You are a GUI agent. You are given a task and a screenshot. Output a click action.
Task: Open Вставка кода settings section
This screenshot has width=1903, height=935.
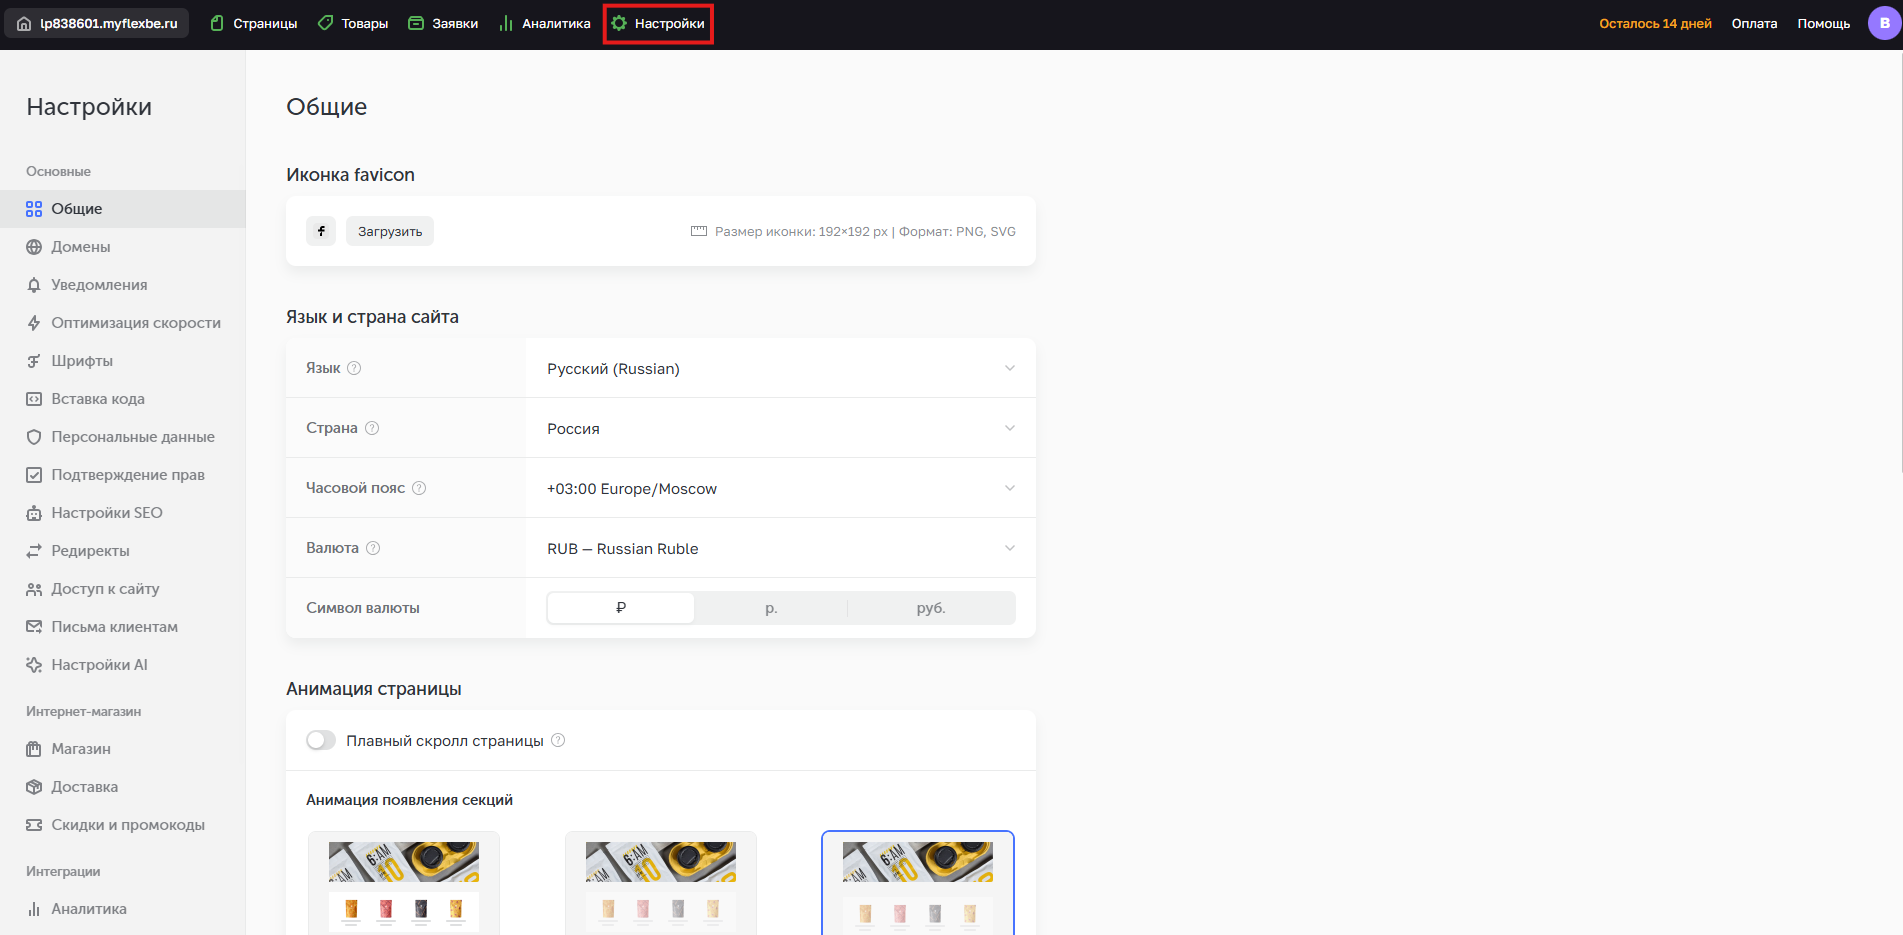tap(123, 399)
